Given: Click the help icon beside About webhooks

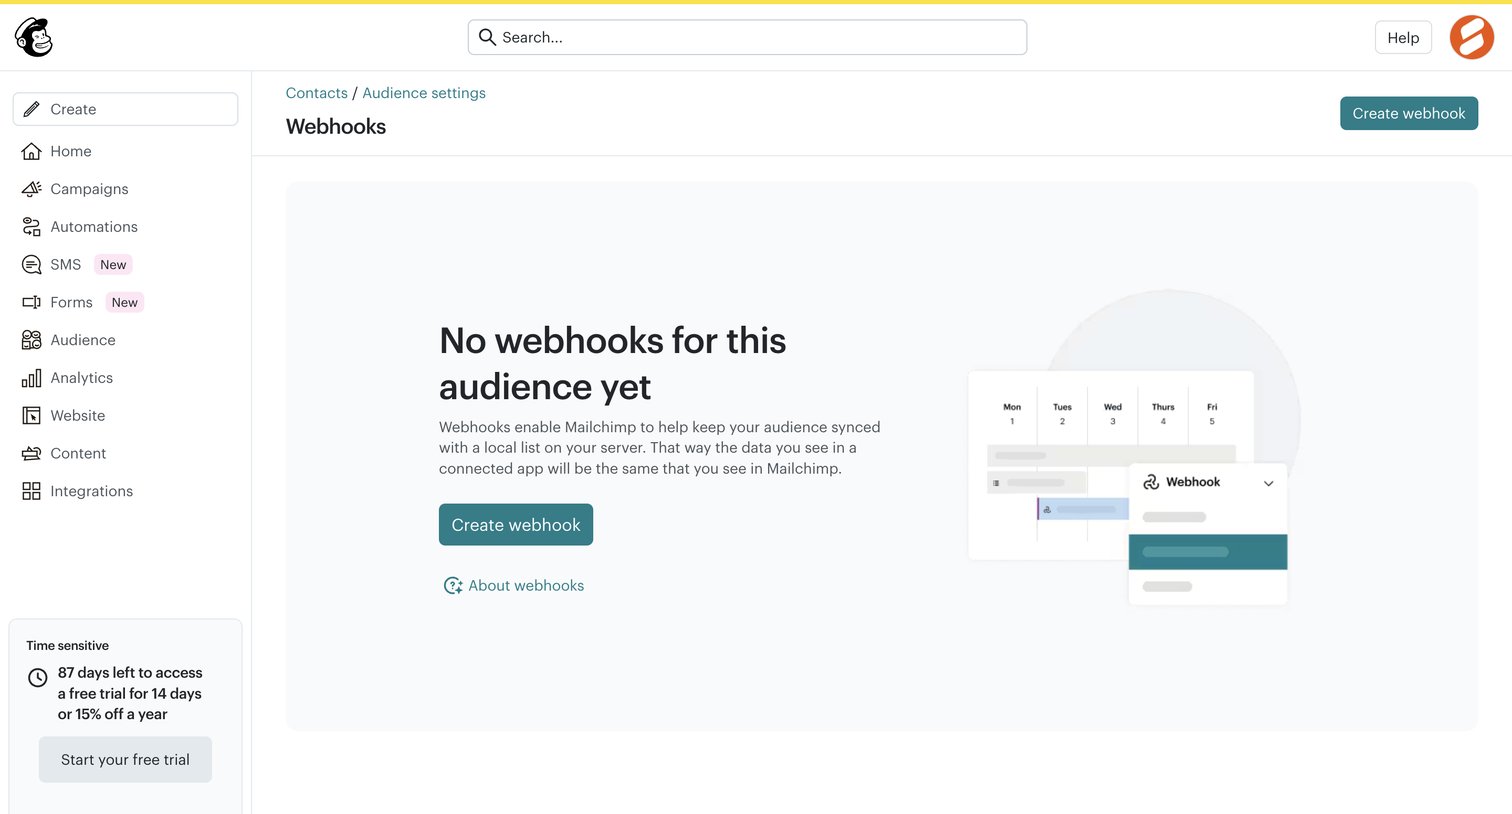Looking at the screenshot, I should point(453,586).
